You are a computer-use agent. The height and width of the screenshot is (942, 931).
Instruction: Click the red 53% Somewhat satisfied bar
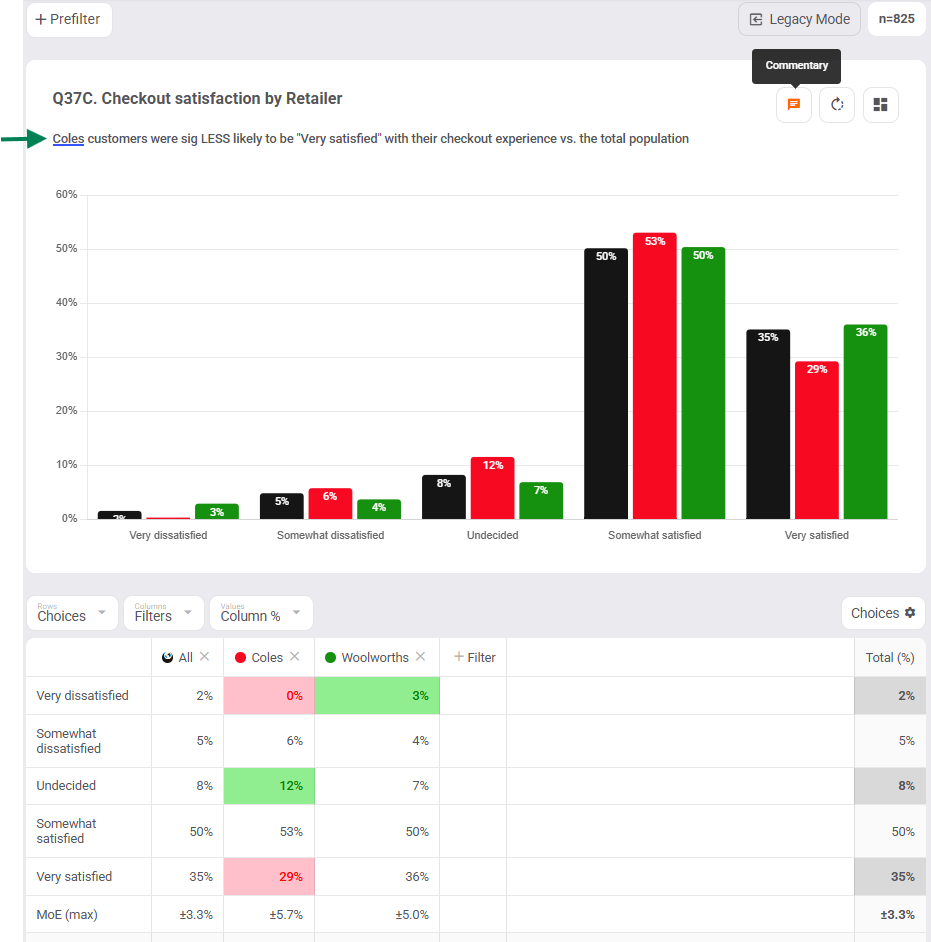point(655,376)
